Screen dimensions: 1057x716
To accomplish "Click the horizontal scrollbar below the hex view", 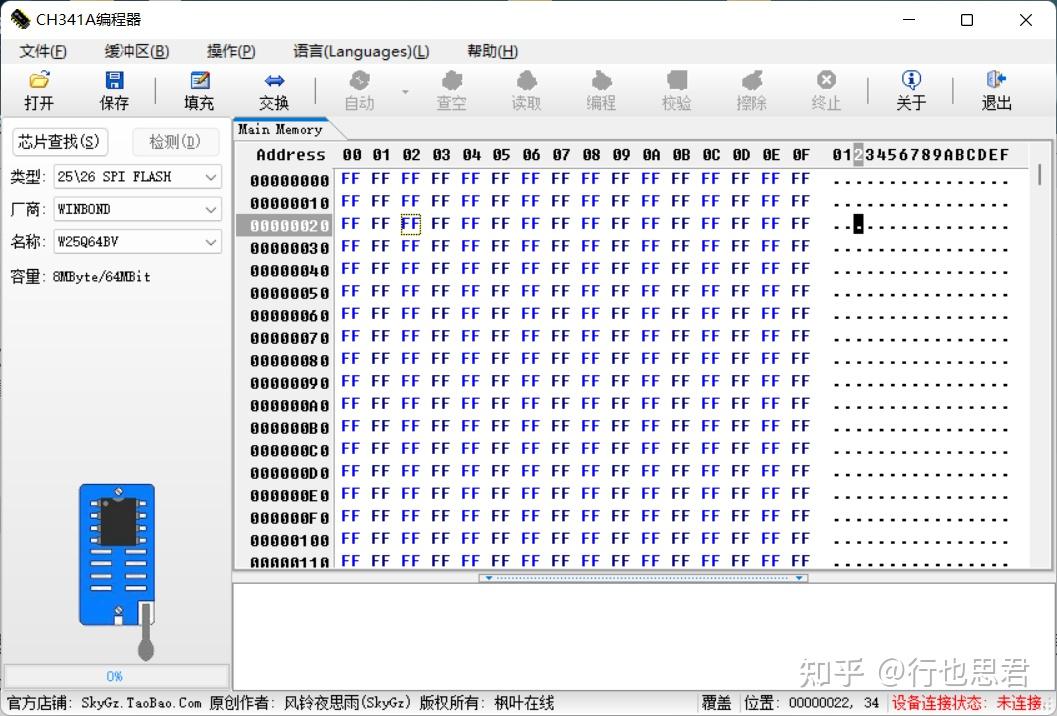I will pos(643,577).
